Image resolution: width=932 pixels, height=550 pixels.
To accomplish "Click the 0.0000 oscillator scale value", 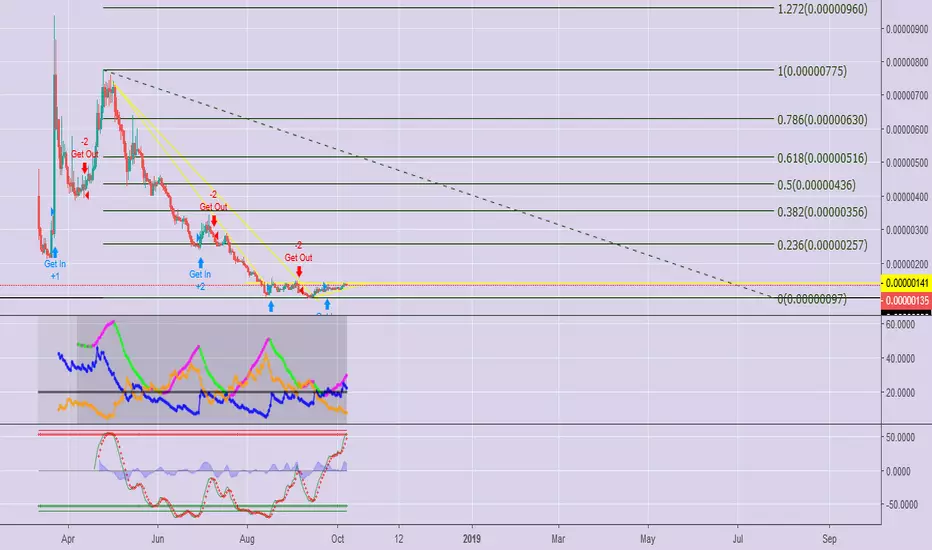I will (898, 471).
